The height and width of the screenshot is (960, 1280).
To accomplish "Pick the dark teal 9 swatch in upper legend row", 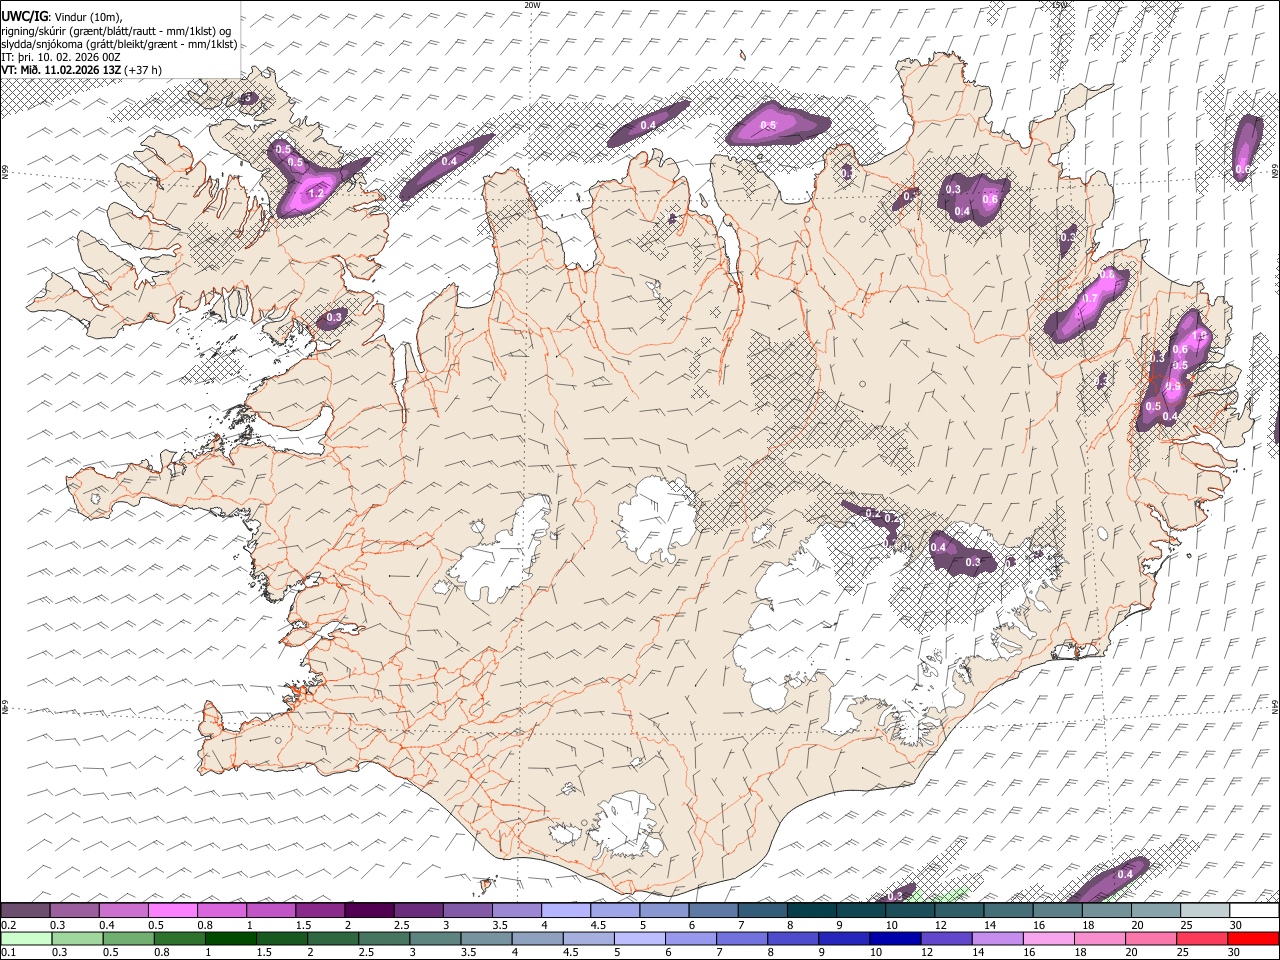I will point(860,910).
